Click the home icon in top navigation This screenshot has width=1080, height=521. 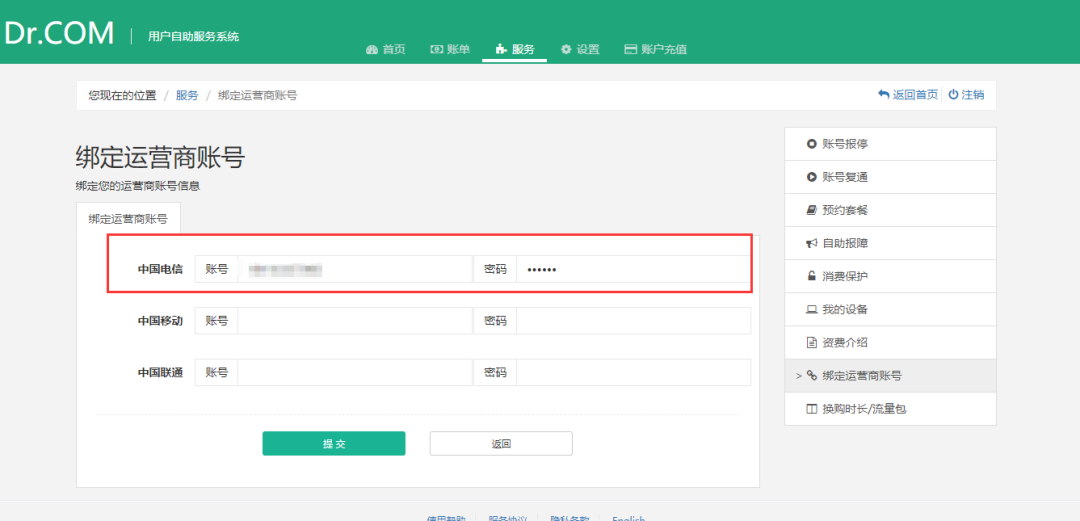372,50
